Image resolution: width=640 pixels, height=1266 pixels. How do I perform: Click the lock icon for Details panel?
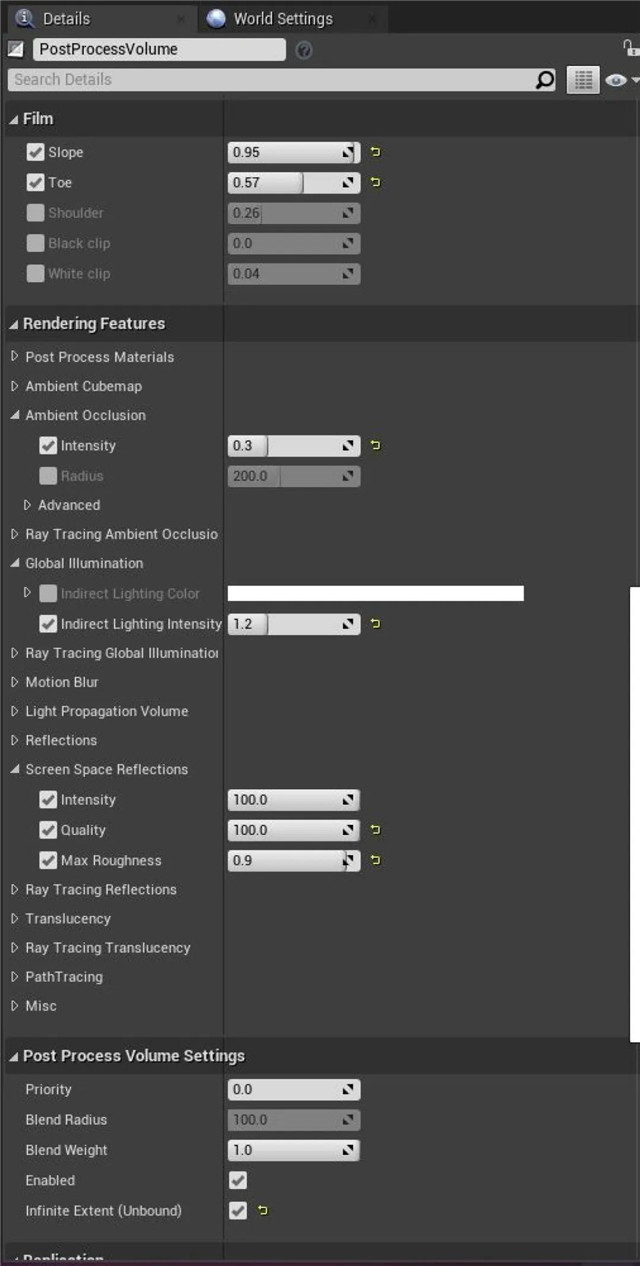[x=630, y=48]
